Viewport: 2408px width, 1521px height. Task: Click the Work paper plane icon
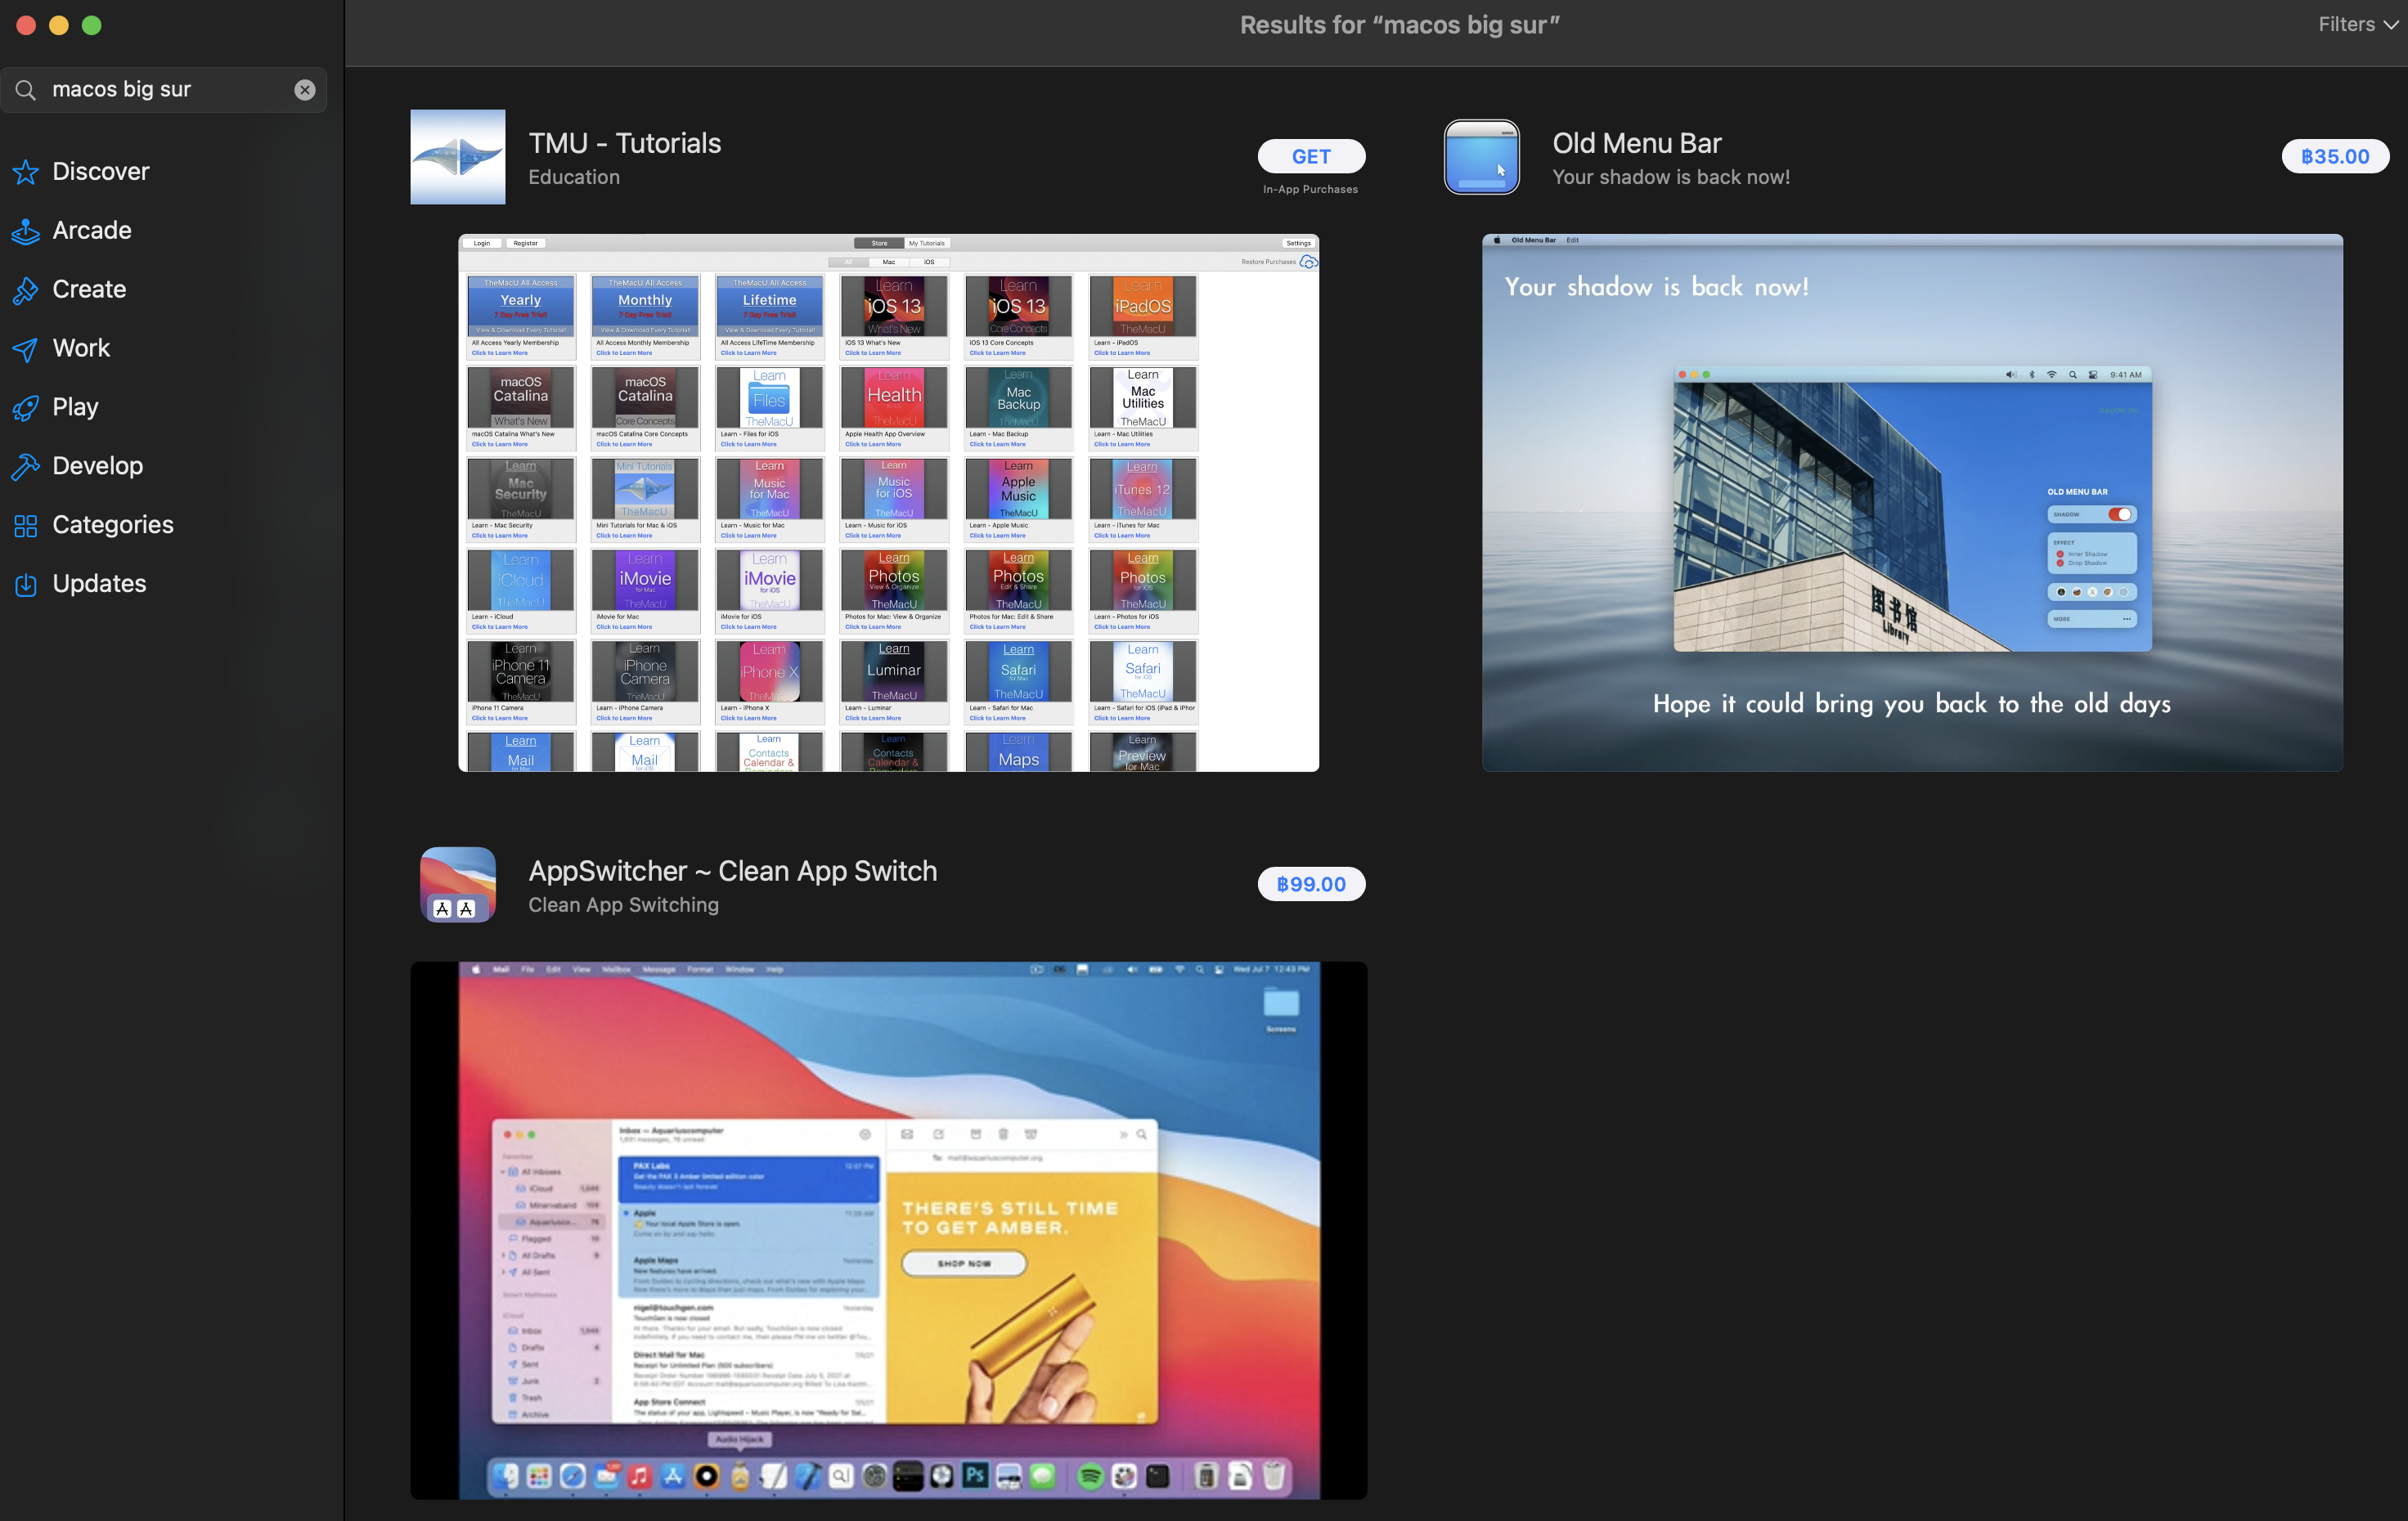tap(26, 349)
